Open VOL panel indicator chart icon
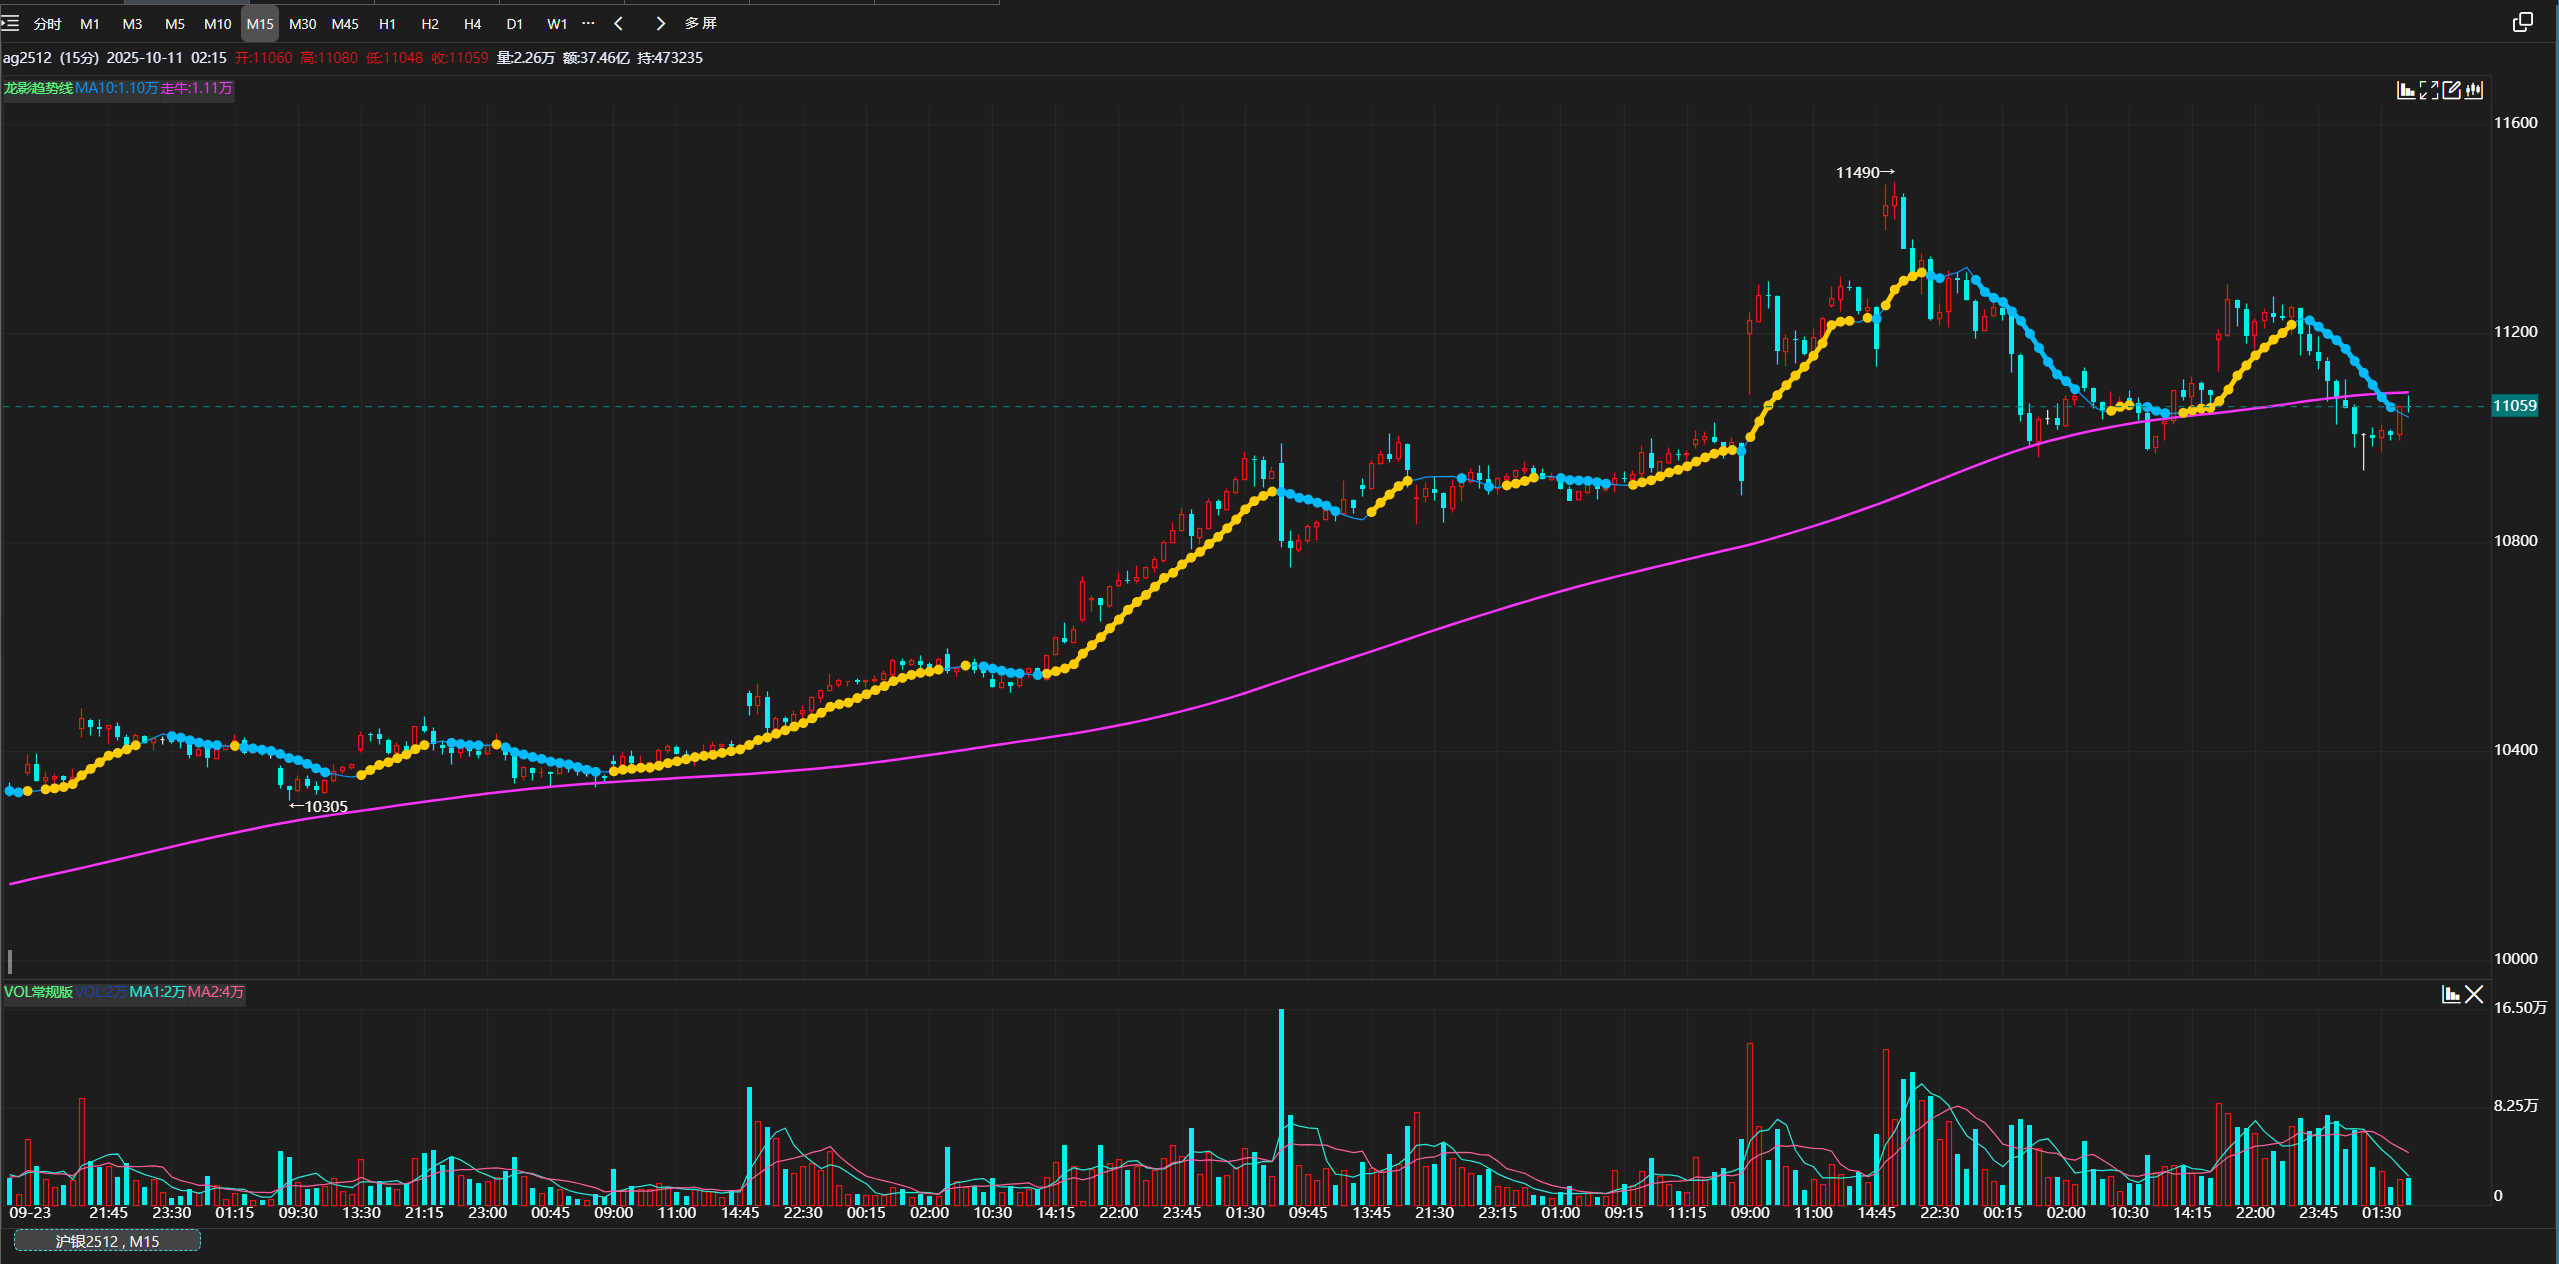The width and height of the screenshot is (2559, 1264). (x=2450, y=994)
